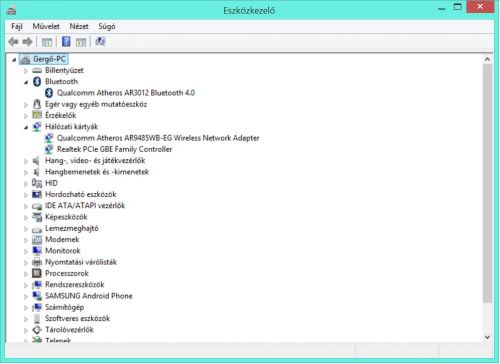
Task: Click the scrollbar down arrow
Action: (x=487, y=337)
